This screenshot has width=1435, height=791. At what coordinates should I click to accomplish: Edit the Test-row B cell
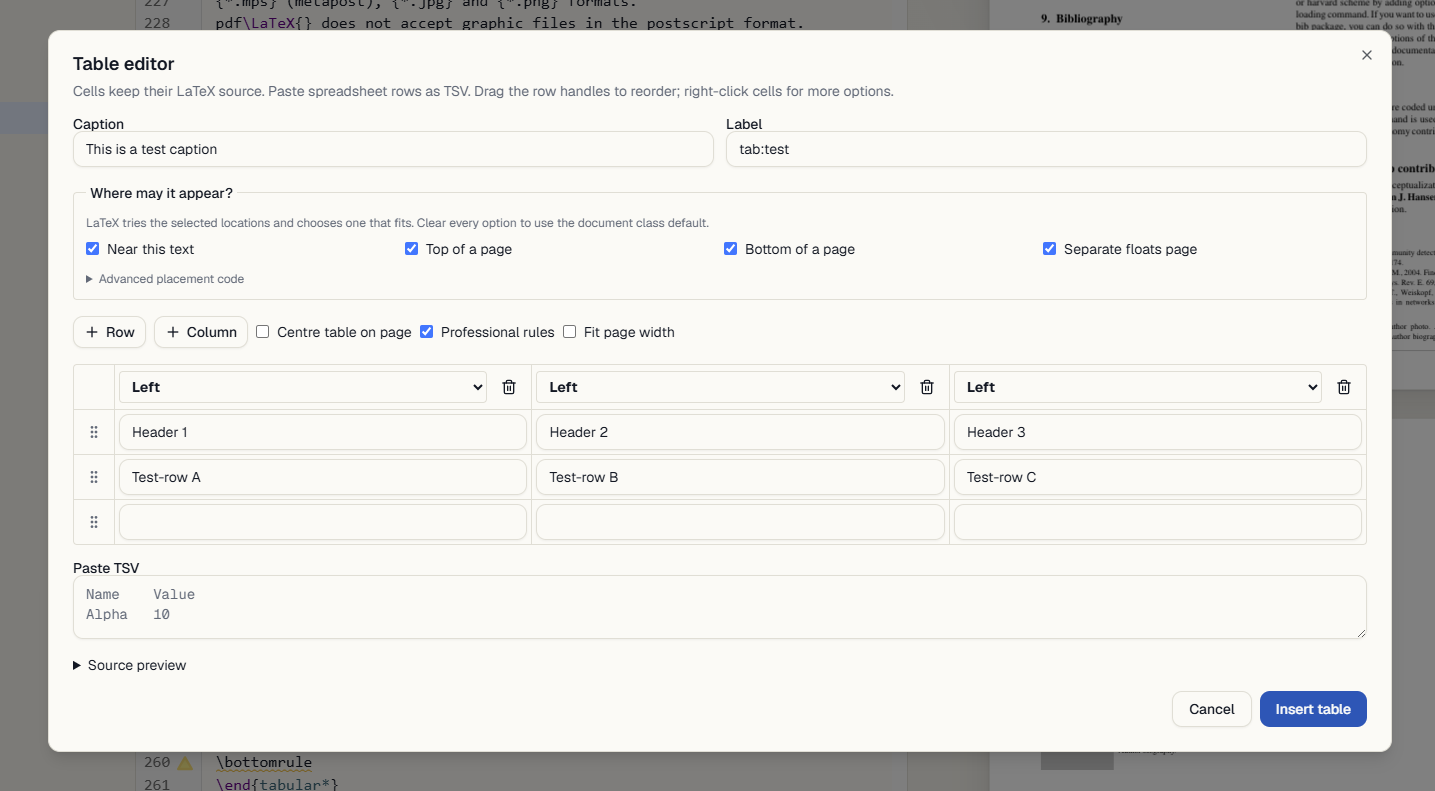740,477
